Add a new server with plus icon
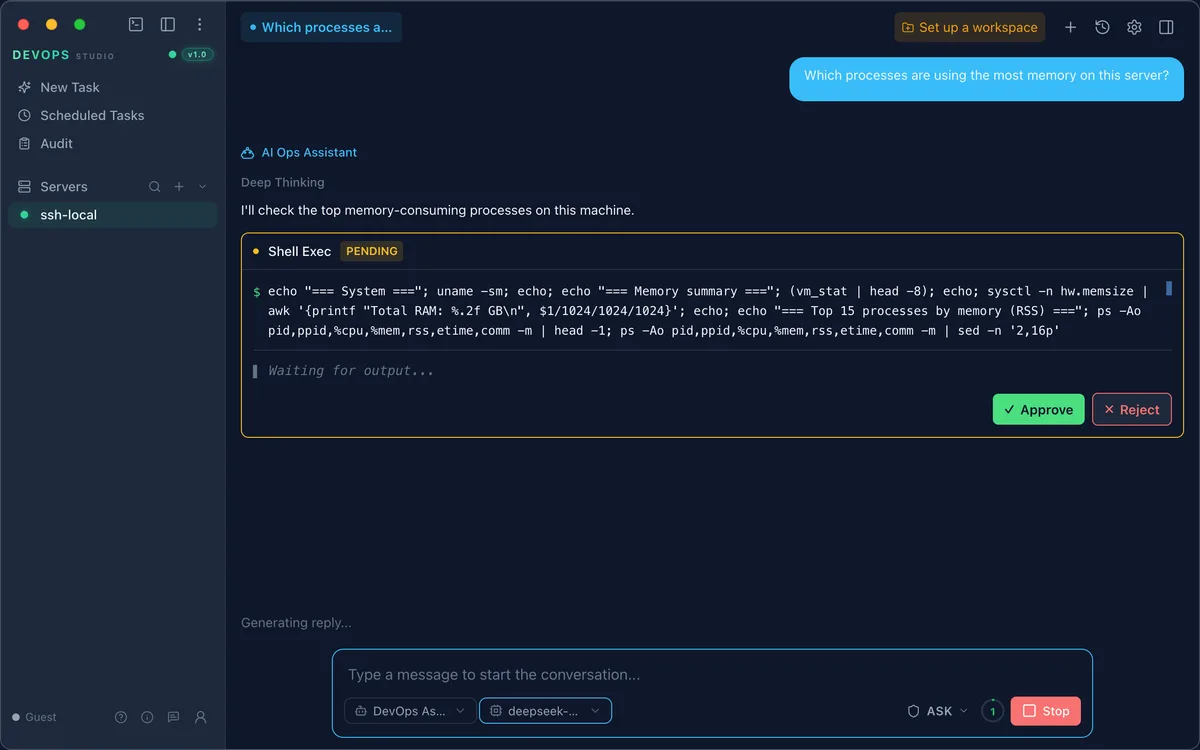The width and height of the screenshot is (1200, 750). [x=179, y=187]
